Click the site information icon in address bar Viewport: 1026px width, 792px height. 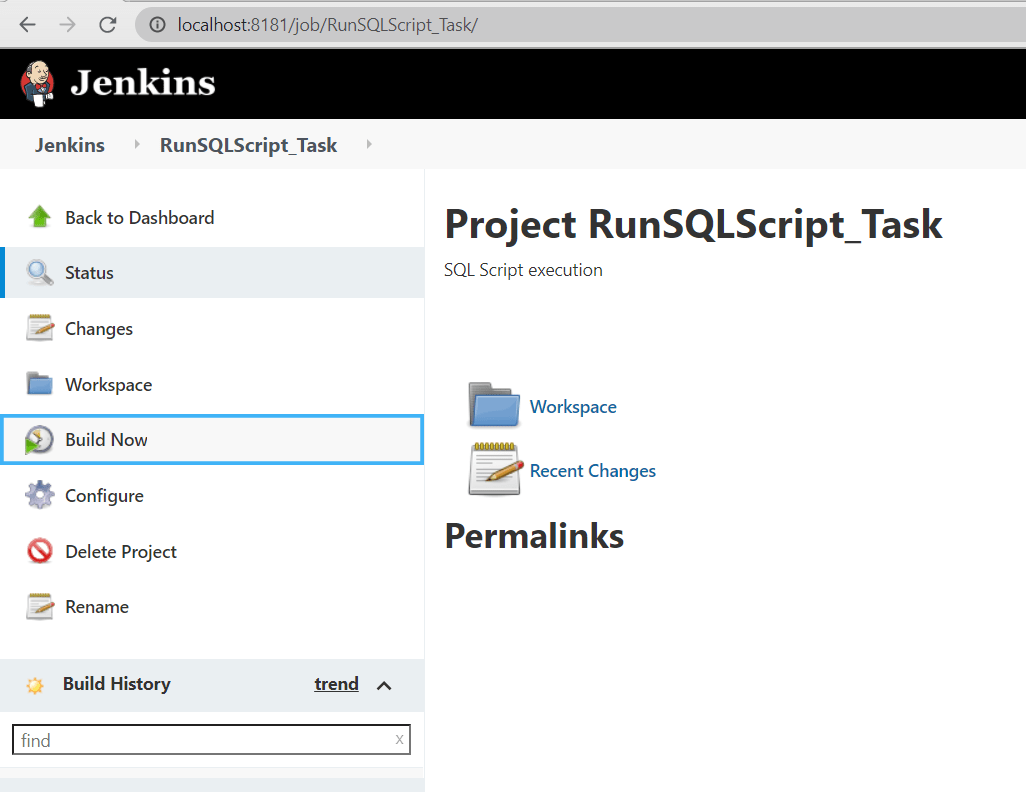point(157,25)
